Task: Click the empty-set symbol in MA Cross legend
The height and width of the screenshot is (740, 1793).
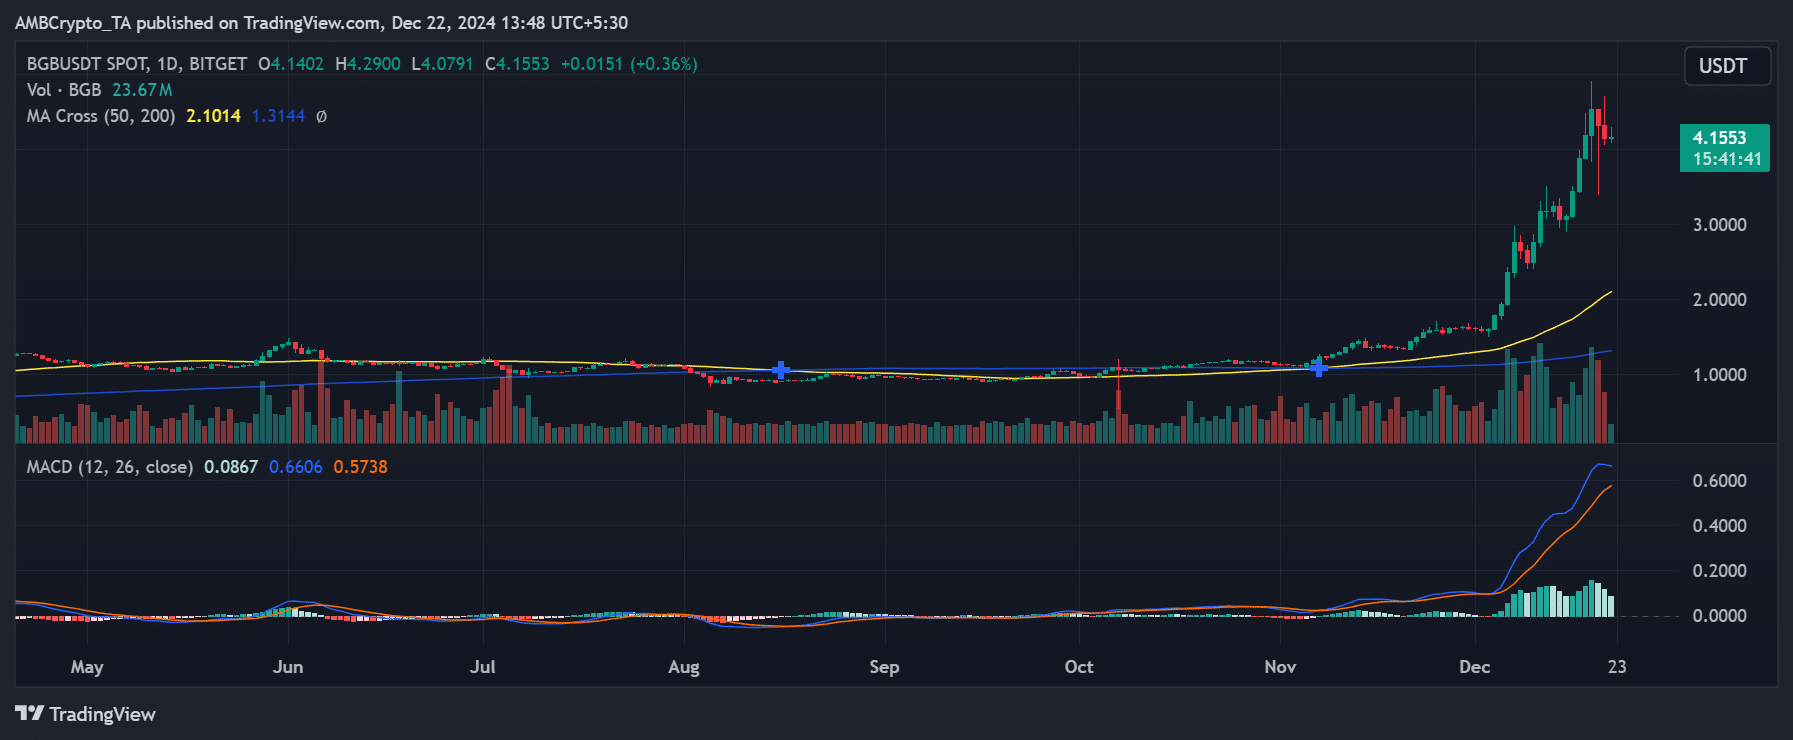Action: point(321,116)
